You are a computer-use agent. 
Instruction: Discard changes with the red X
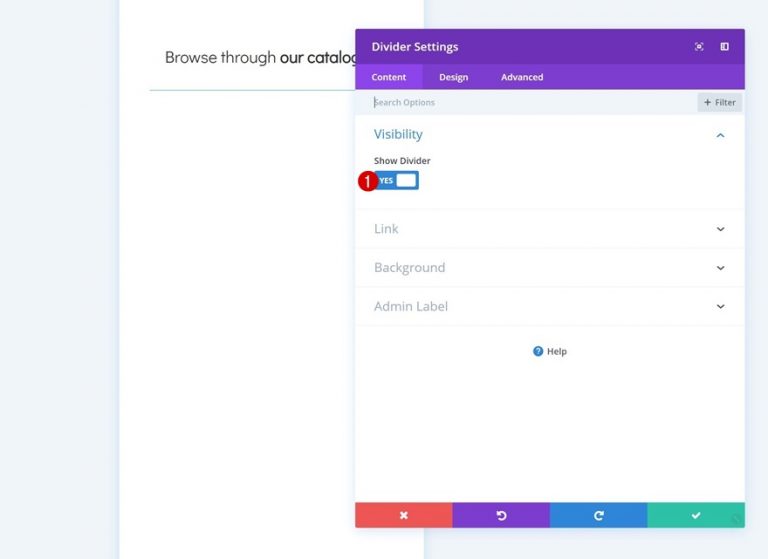(404, 515)
